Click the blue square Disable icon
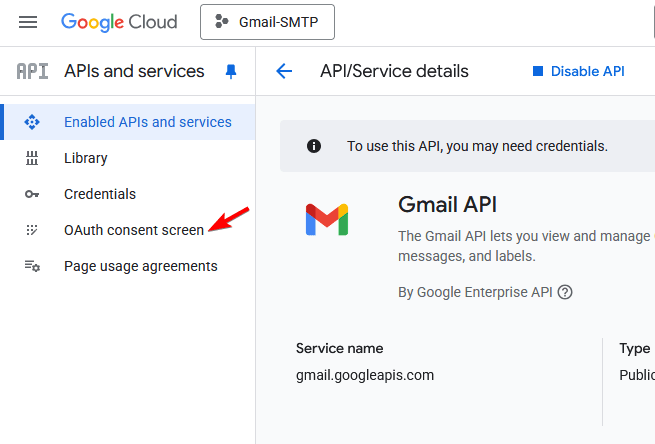The height and width of the screenshot is (444, 655). 538,71
